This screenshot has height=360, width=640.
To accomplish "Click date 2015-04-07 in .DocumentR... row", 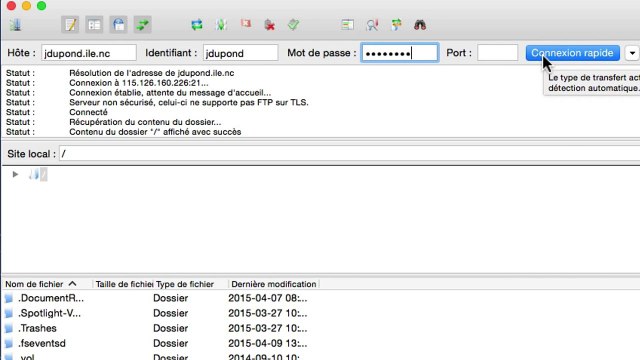I will point(268,298).
